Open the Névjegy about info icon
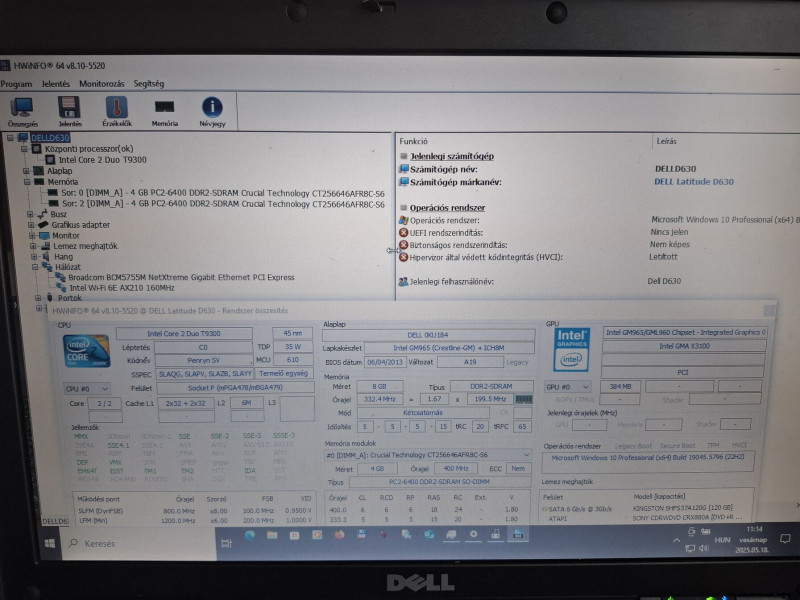The width and height of the screenshot is (800, 600). click(x=212, y=111)
